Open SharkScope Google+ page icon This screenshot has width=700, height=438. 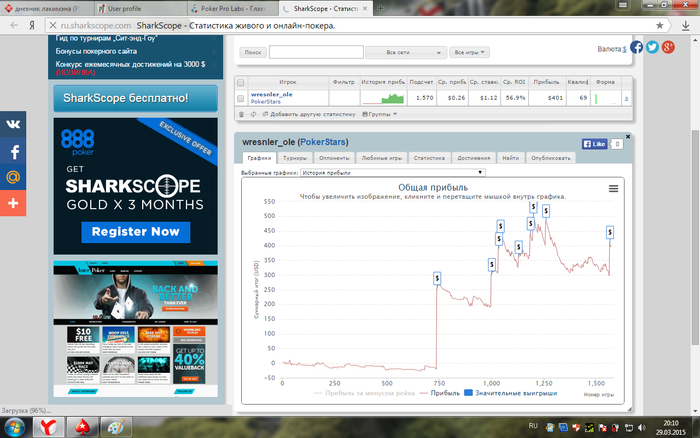pyautogui.click(x=668, y=47)
